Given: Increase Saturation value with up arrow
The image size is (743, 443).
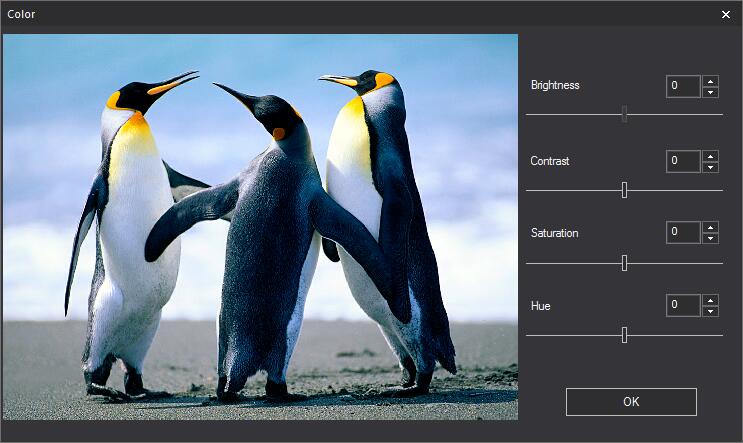Looking at the screenshot, I should (x=710, y=227).
